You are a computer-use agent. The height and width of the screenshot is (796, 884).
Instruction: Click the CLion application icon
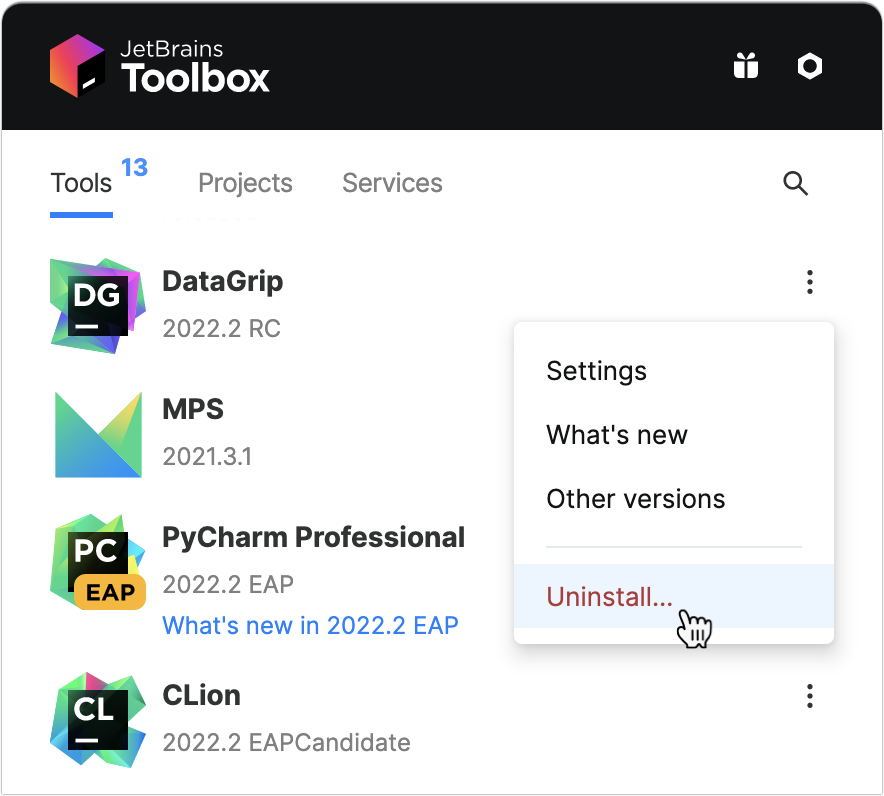tap(97, 717)
